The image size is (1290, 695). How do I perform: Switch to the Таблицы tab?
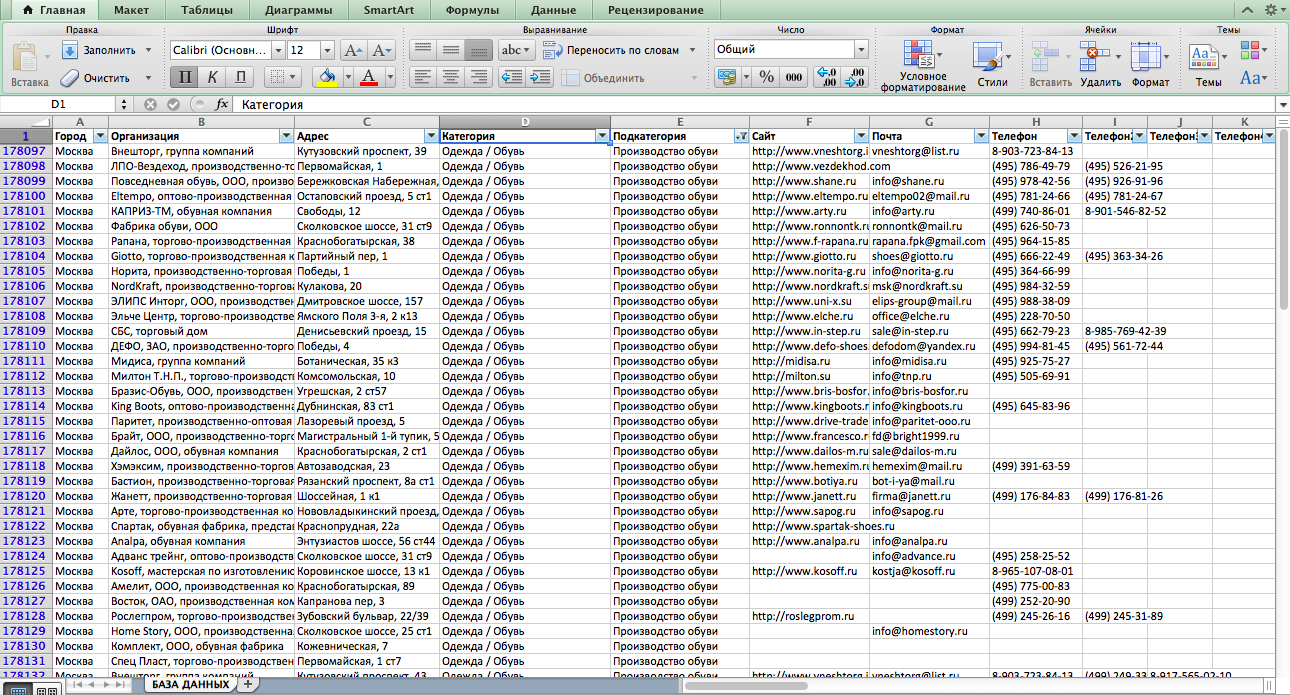(x=208, y=10)
